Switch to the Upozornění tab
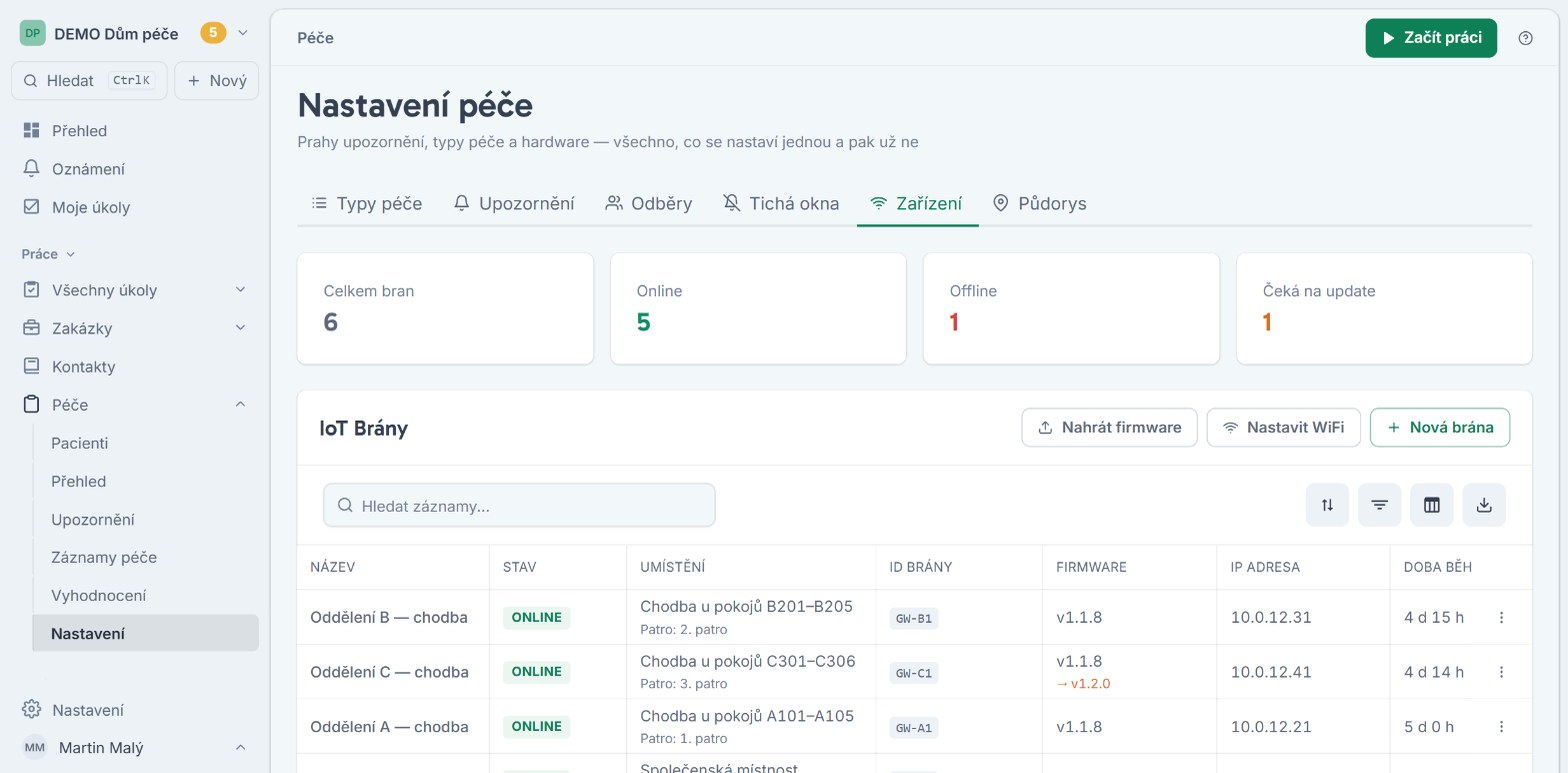 click(514, 203)
